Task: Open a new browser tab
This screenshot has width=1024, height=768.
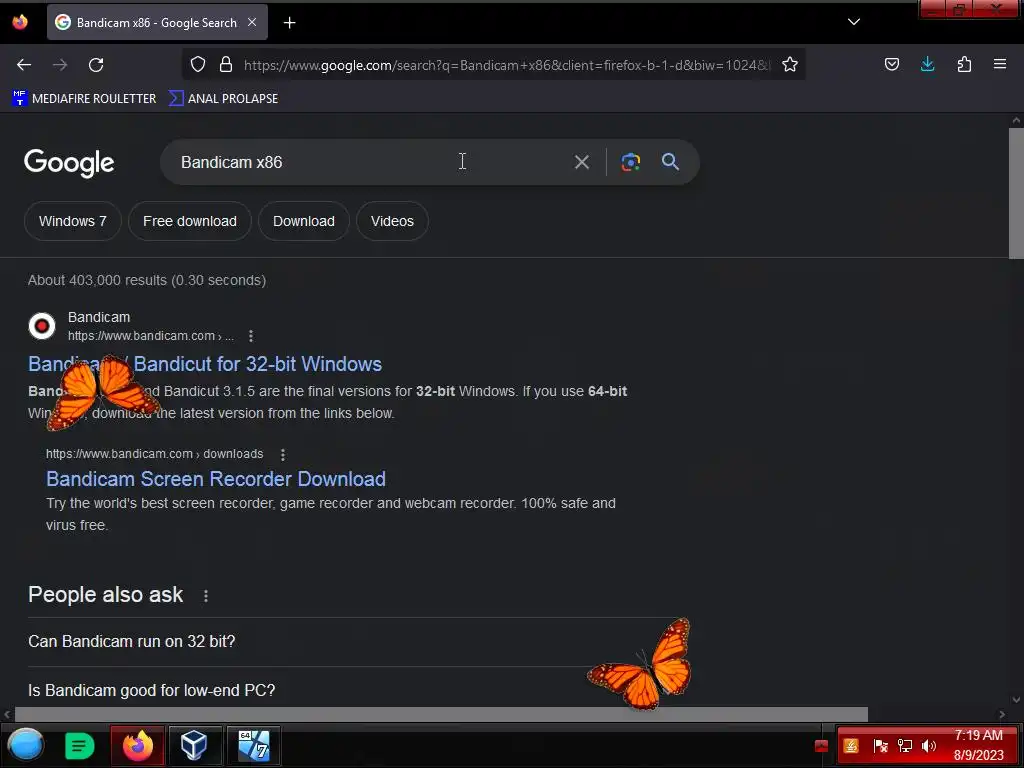Action: pos(289,23)
